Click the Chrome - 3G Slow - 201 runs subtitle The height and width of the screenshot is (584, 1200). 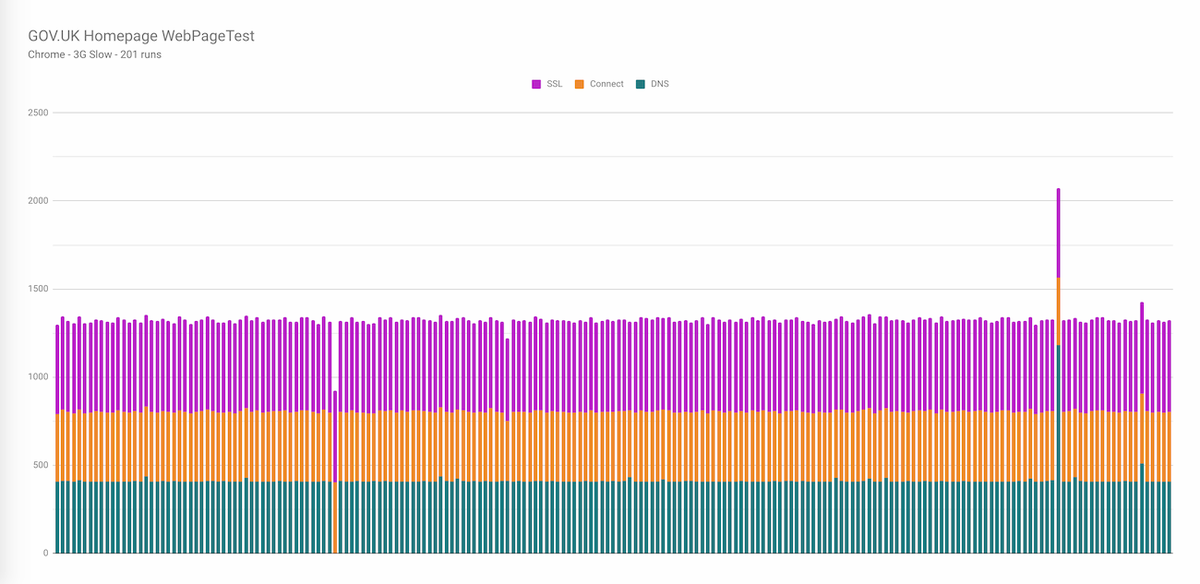point(96,55)
